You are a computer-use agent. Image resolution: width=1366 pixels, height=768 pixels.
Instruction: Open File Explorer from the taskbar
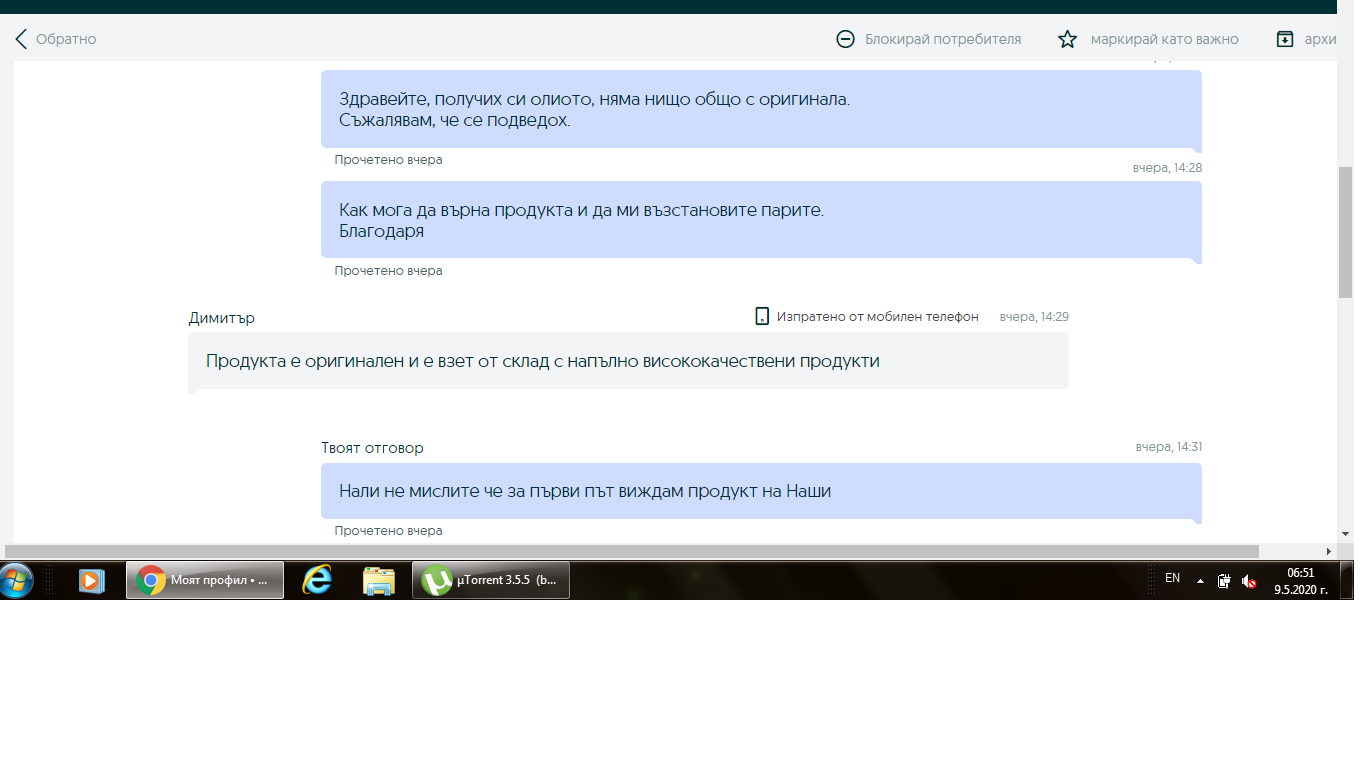(x=379, y=580)
